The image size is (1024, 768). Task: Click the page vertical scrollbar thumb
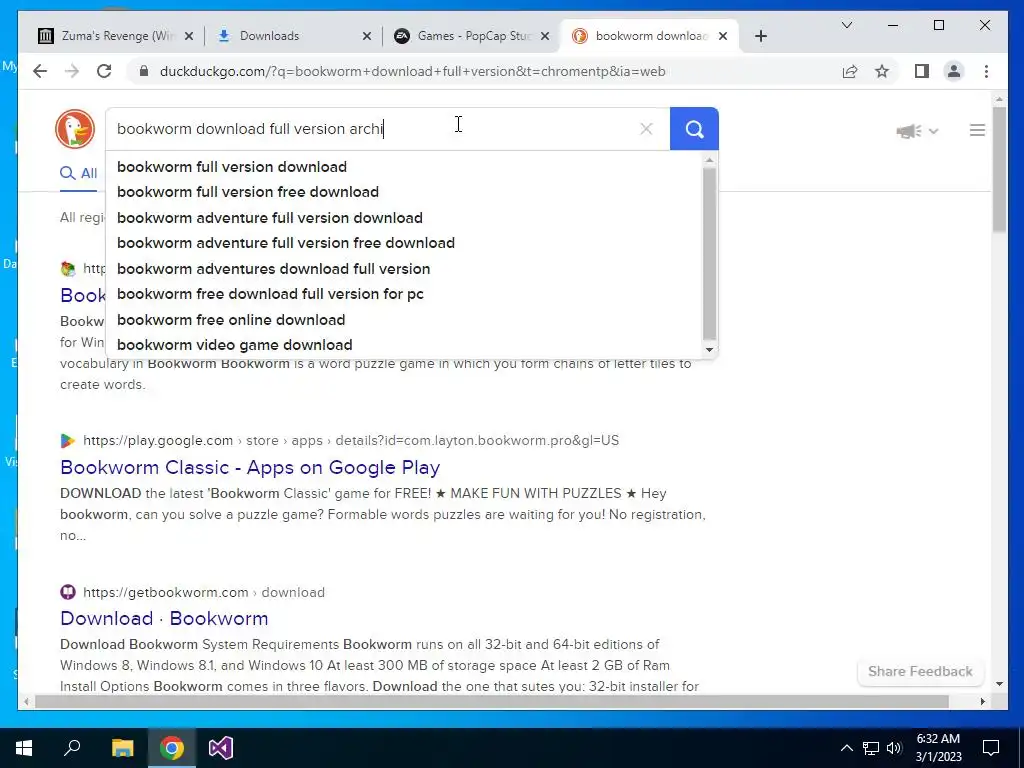pos(999,168)
